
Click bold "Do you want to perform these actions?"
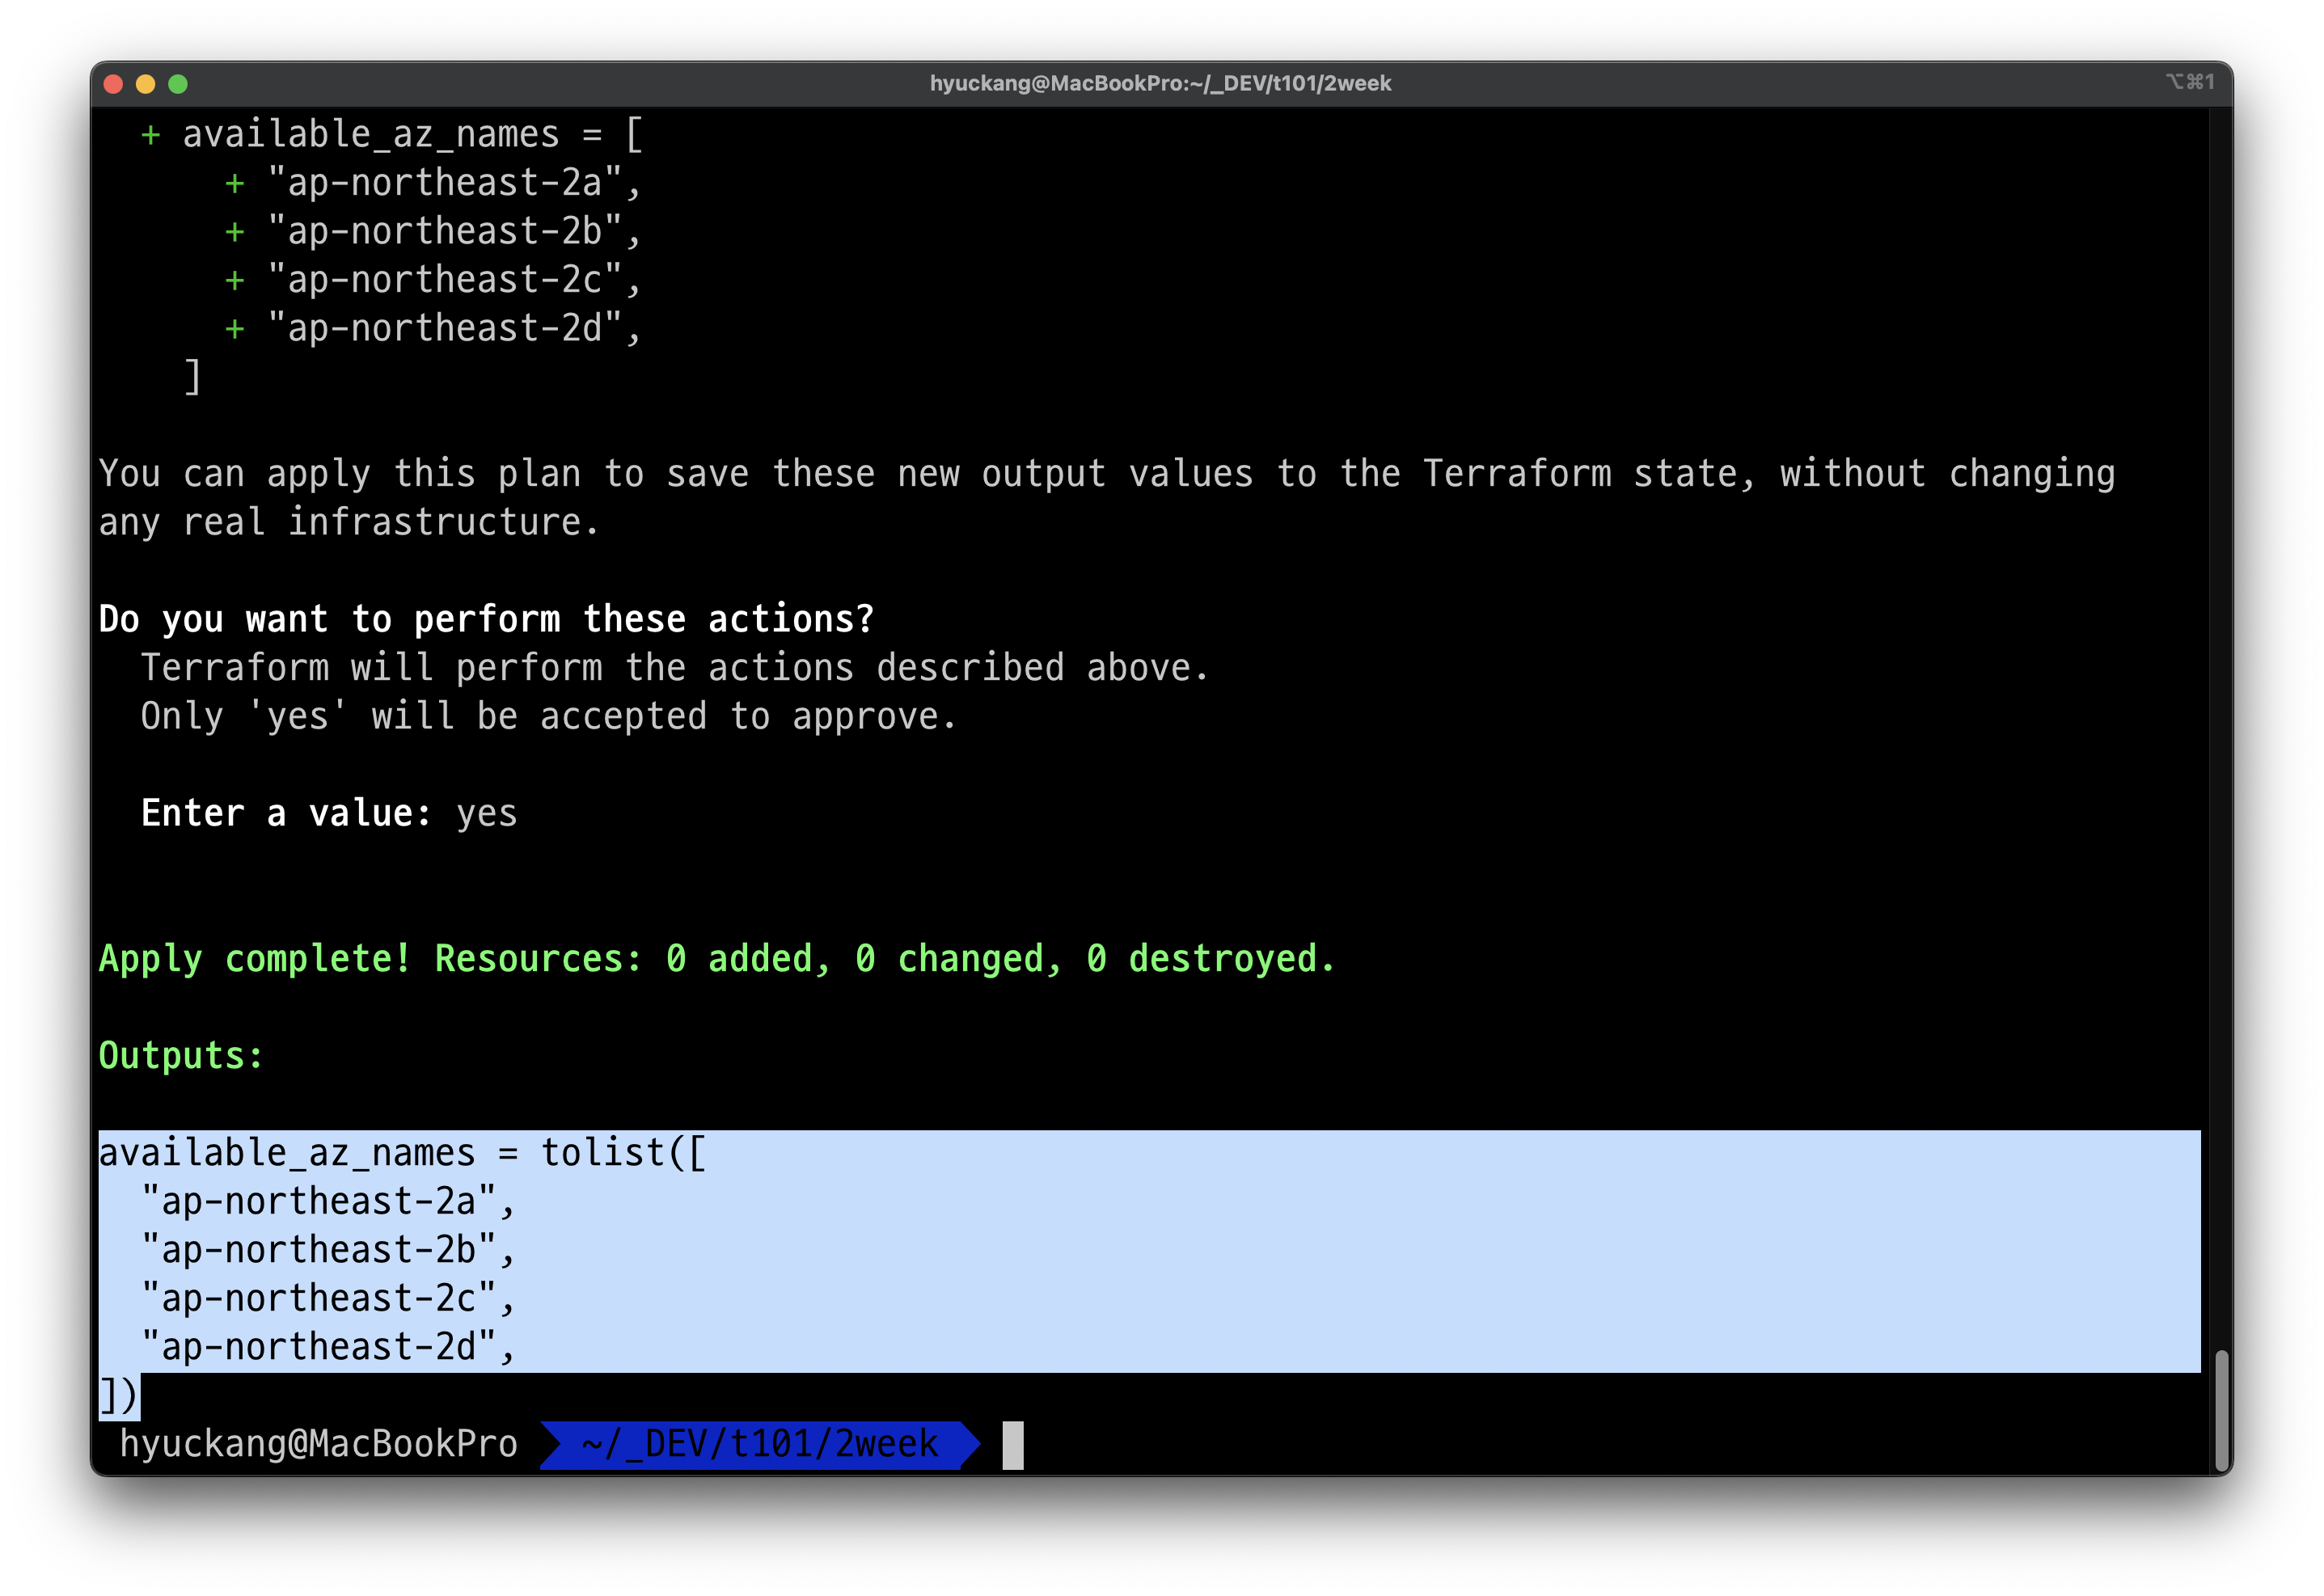[486, 620]
